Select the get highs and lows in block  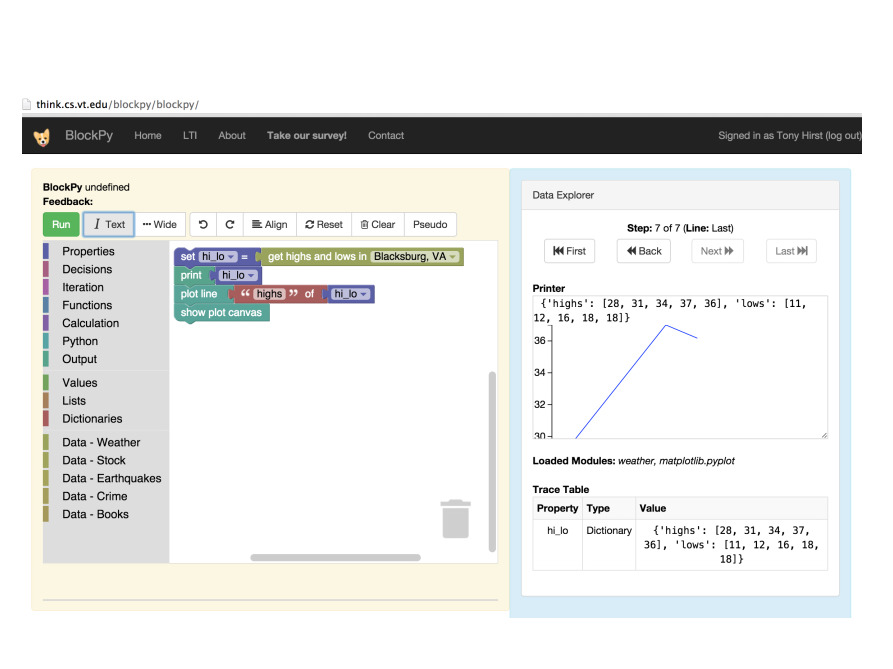(x=317, y=257)
